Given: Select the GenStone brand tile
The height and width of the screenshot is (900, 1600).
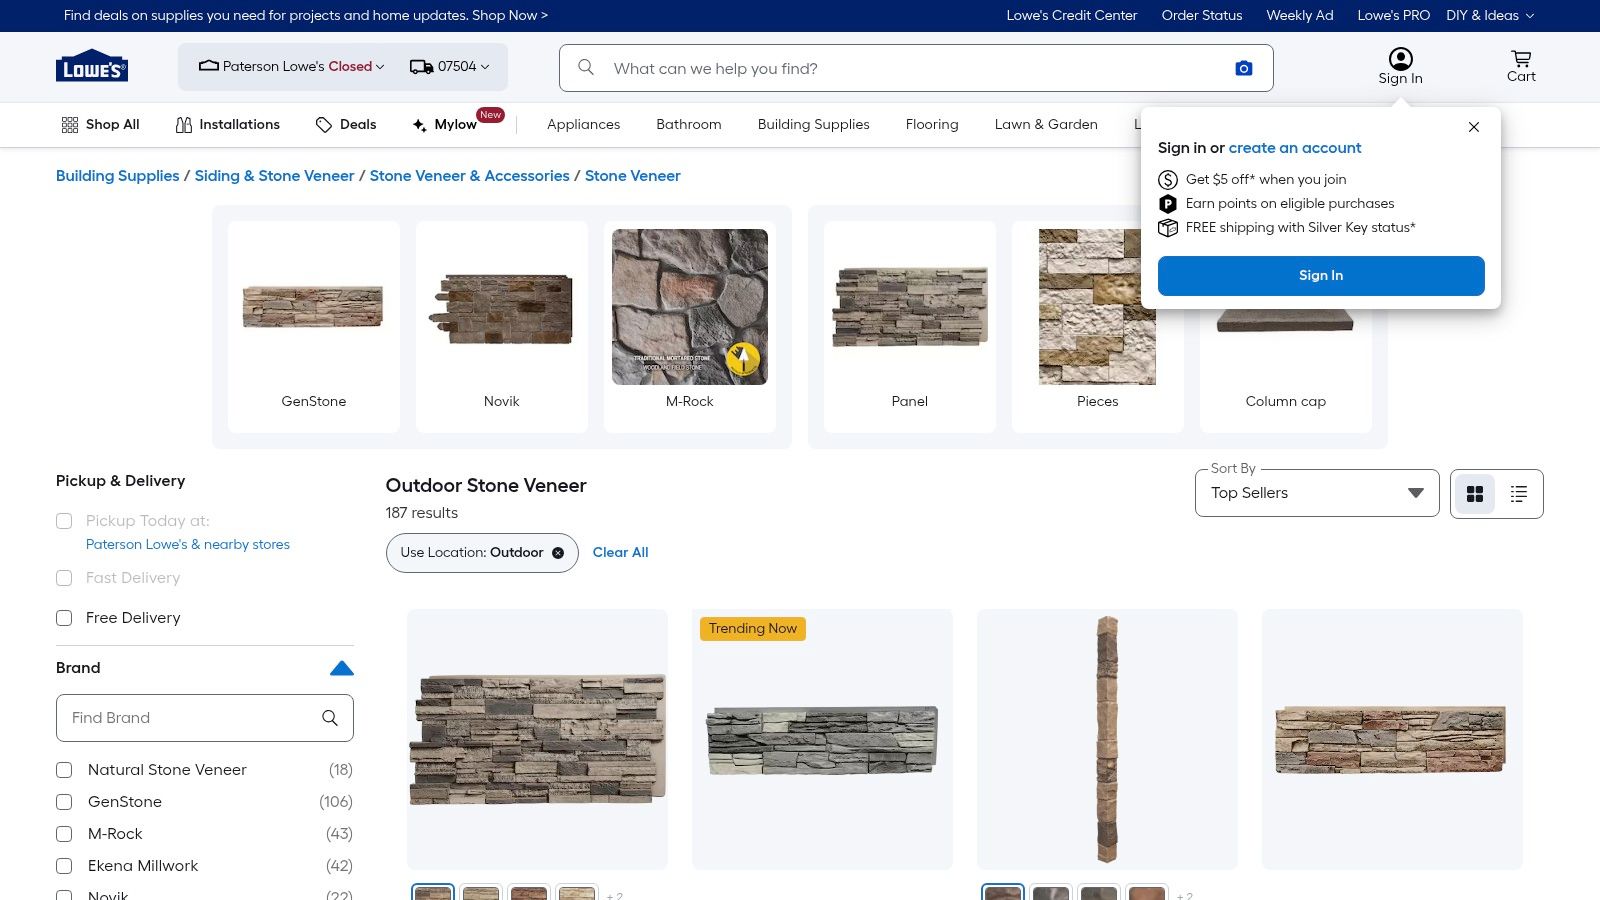Looking at the screenshot, I should tap(314, 327).
